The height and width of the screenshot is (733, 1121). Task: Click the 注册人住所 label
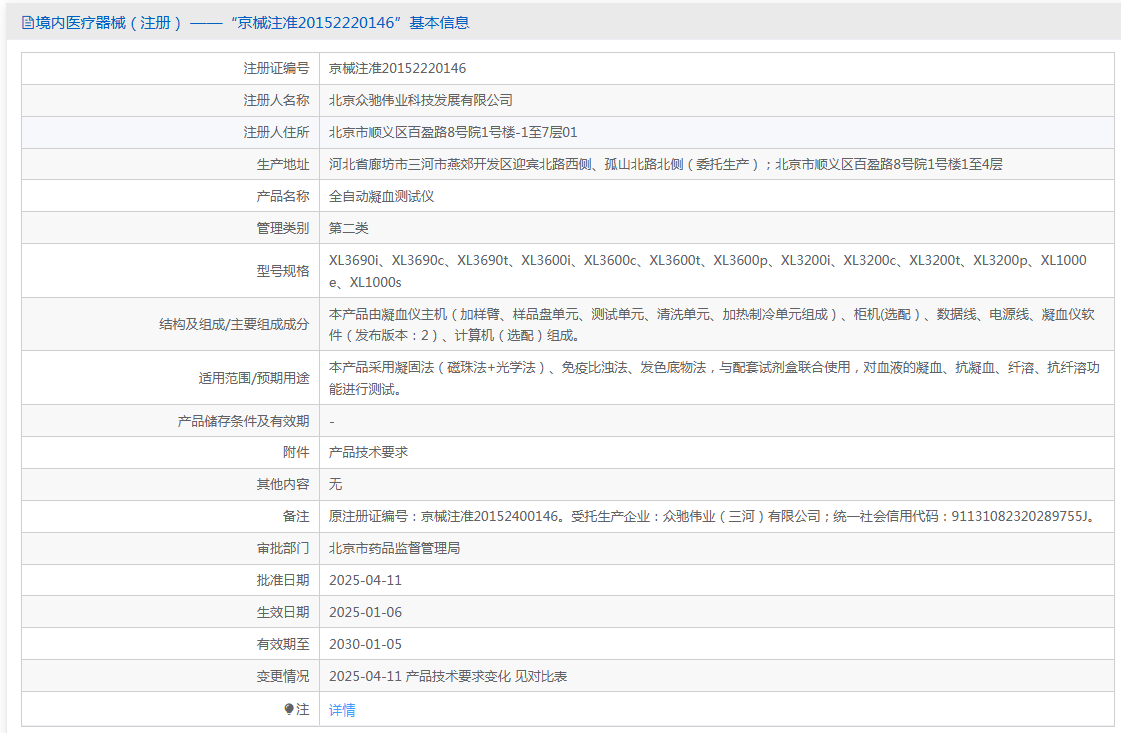(x=276, y=132)
